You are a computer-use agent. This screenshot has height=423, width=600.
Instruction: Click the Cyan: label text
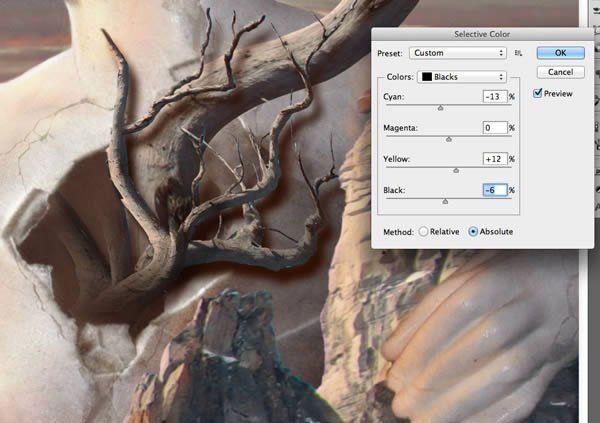click(394, 96)
